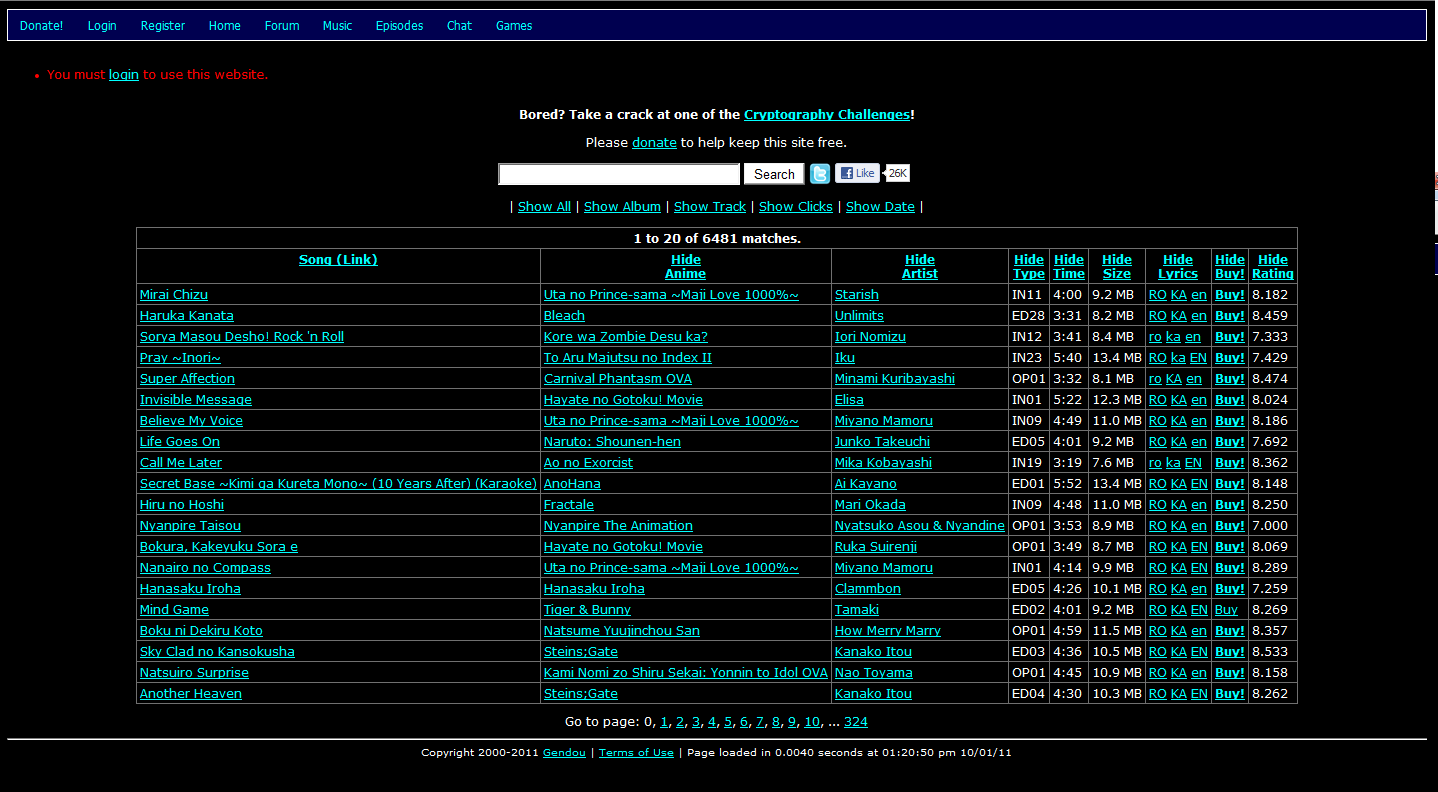1438x792 pixels.
Task: Open the Cryptography Challenges link
Action: click(x=827, y=115)
